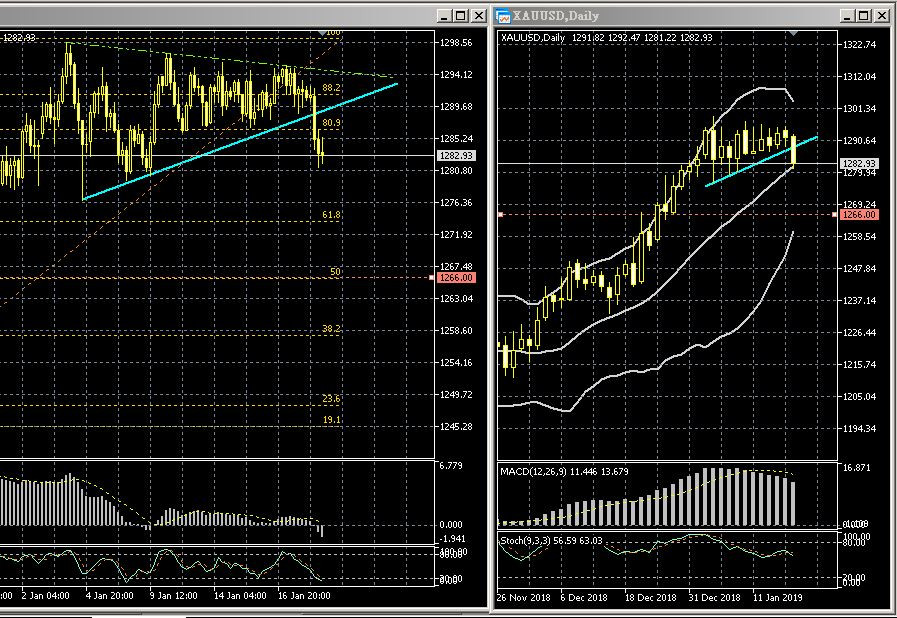Click the XAUUSD Daily chart window icon

click(504, 16)
